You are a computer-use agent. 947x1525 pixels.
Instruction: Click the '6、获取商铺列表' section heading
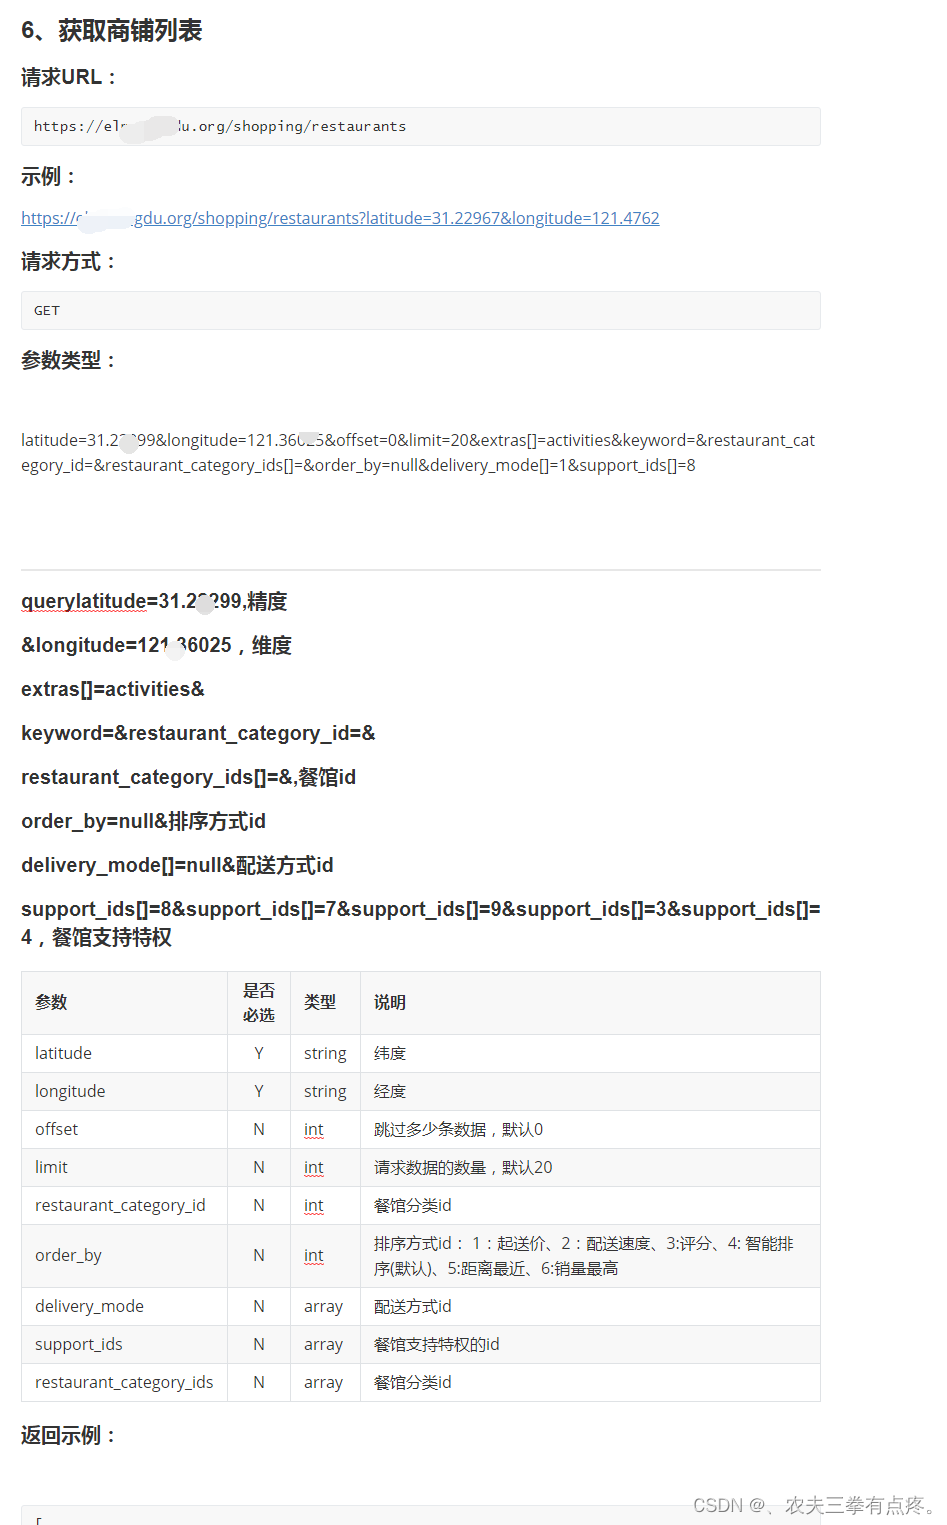(x=112, y=31)
